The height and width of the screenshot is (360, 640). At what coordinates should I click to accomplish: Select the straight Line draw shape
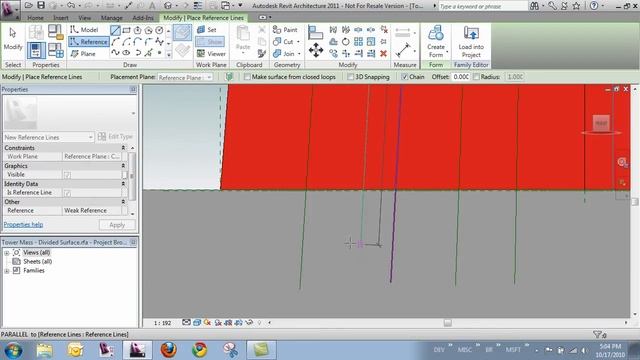[116, 30]
